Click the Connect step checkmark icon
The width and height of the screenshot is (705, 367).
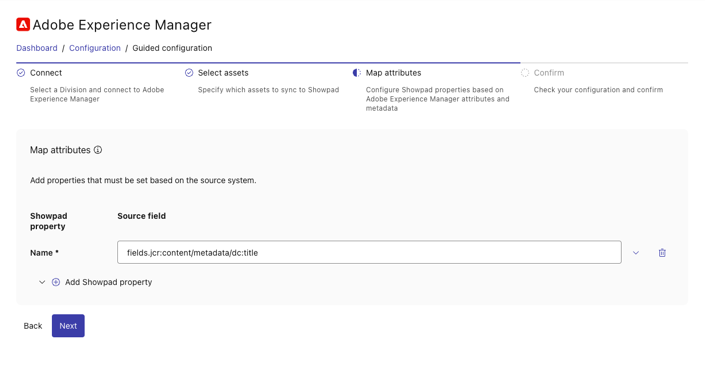click(x=21, y=73)
